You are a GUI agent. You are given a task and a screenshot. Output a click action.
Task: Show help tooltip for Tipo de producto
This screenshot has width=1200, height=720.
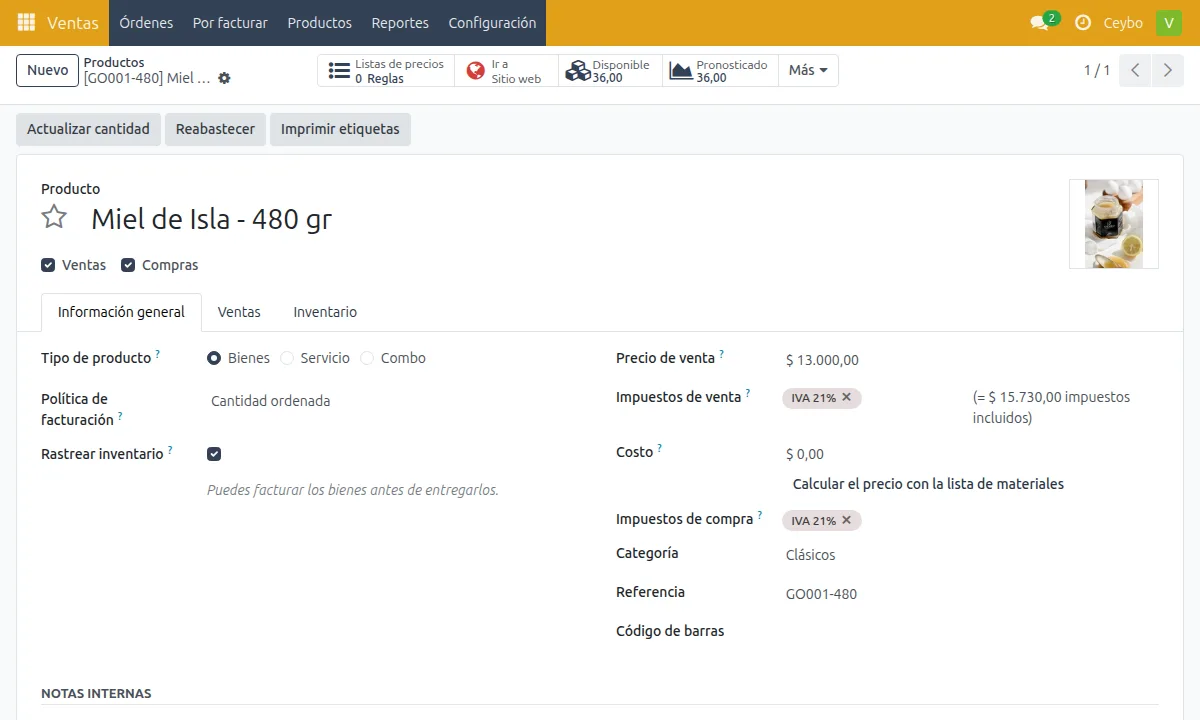click(x=157, y=354)
